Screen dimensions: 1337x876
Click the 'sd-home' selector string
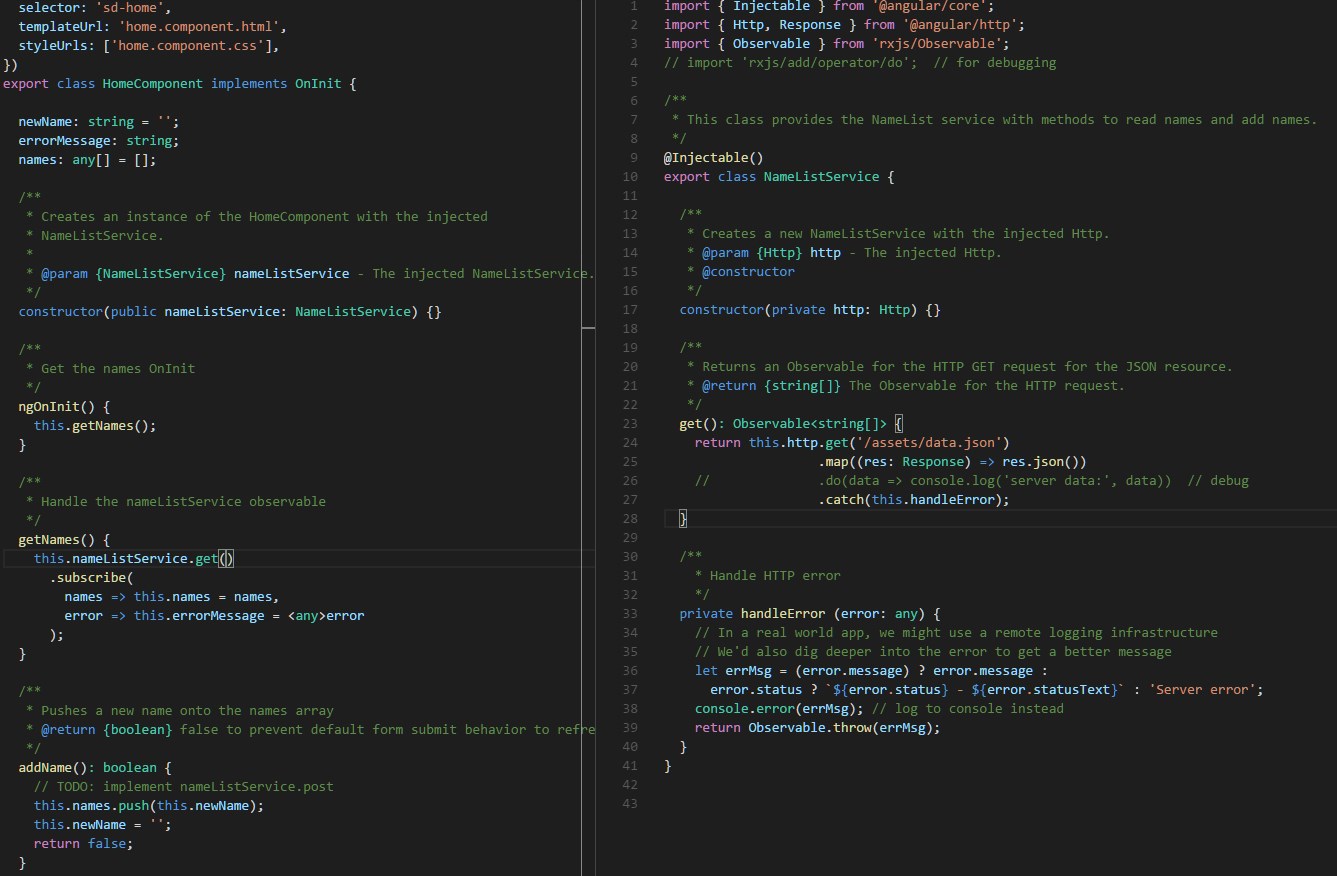133,8
